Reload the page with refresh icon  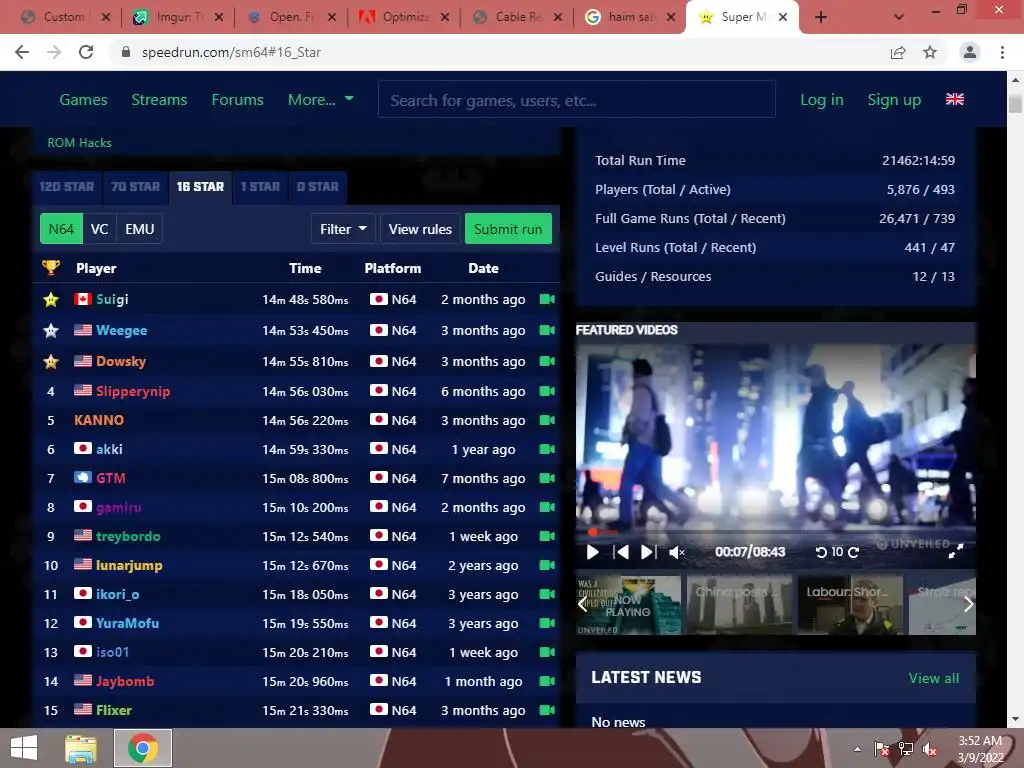[x=86, y=52]
